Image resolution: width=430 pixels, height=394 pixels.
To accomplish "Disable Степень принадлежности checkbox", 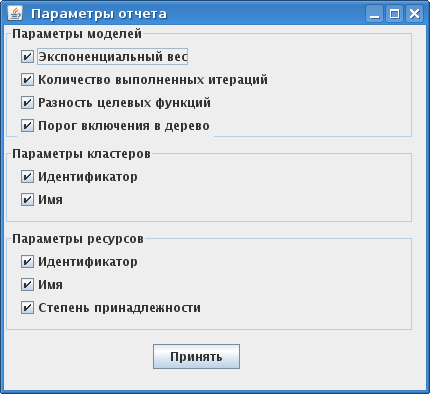I will [x=27, y=308].
